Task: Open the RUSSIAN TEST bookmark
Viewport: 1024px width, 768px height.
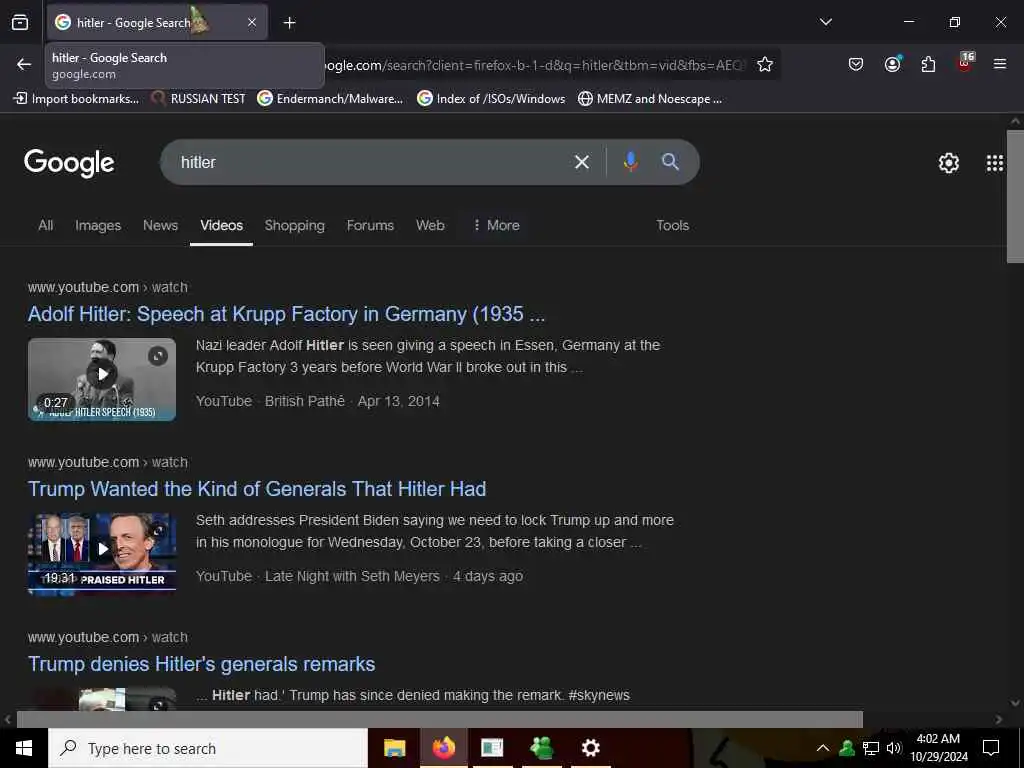Action: tap(198, 99)
